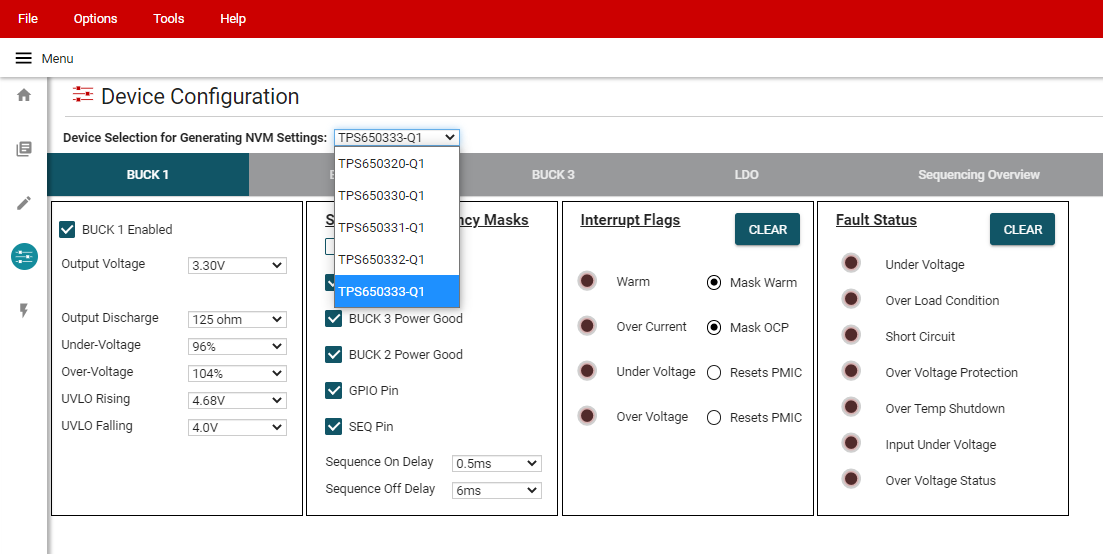Click the sliders configuration sidebar icon
Image resolution: width=1103 pixels, height=554 pixels.
(24, 257)
